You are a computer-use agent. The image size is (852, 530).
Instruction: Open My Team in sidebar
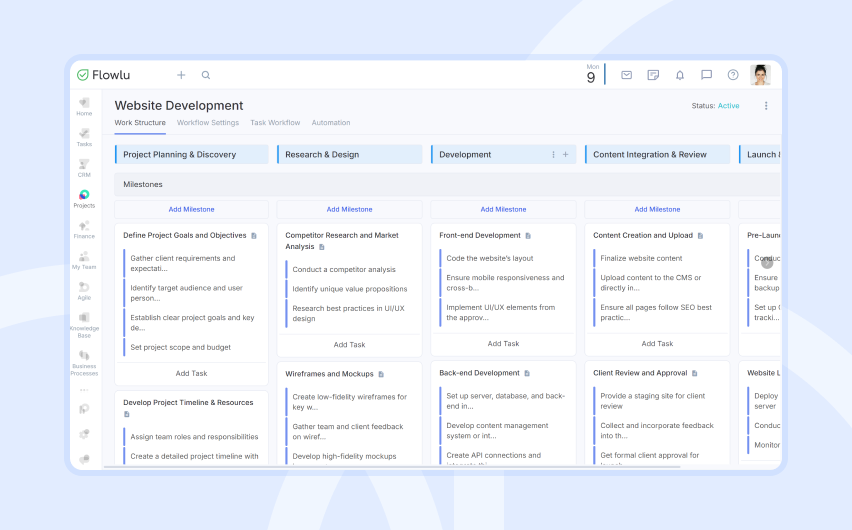[x=84, y=260]
